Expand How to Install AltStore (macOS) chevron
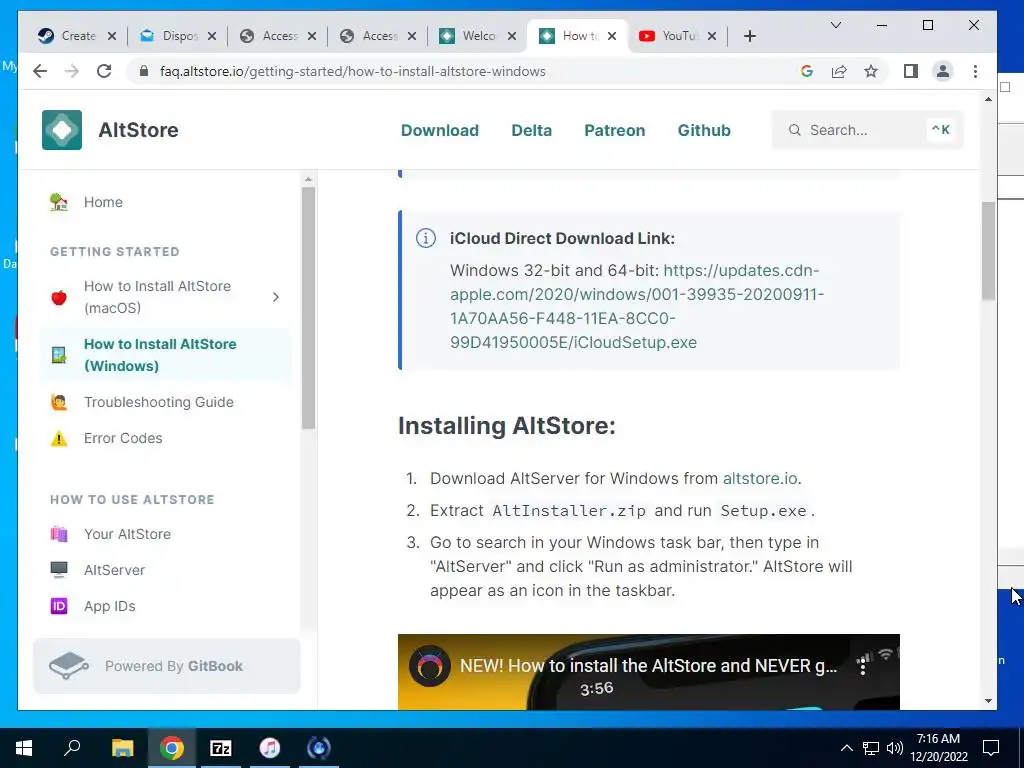Screen dimensions: 1024x768 point(276,297)
